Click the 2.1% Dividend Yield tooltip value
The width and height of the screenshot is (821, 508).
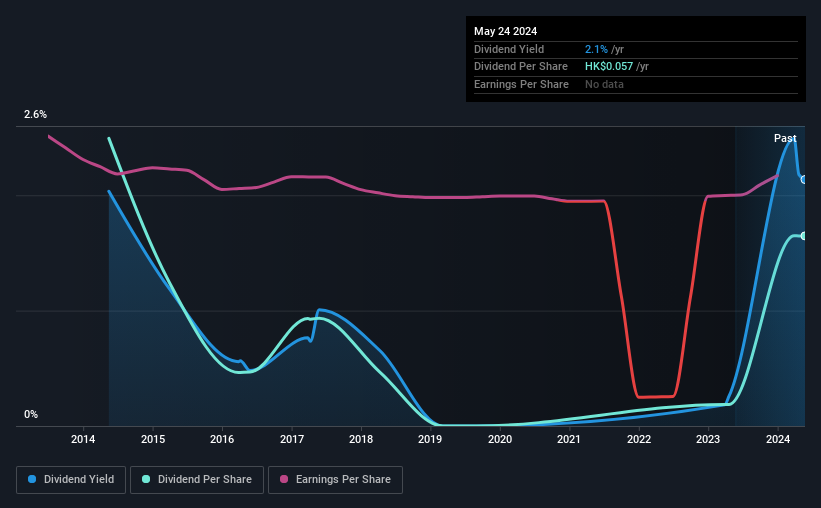click(x=596, y=49)
